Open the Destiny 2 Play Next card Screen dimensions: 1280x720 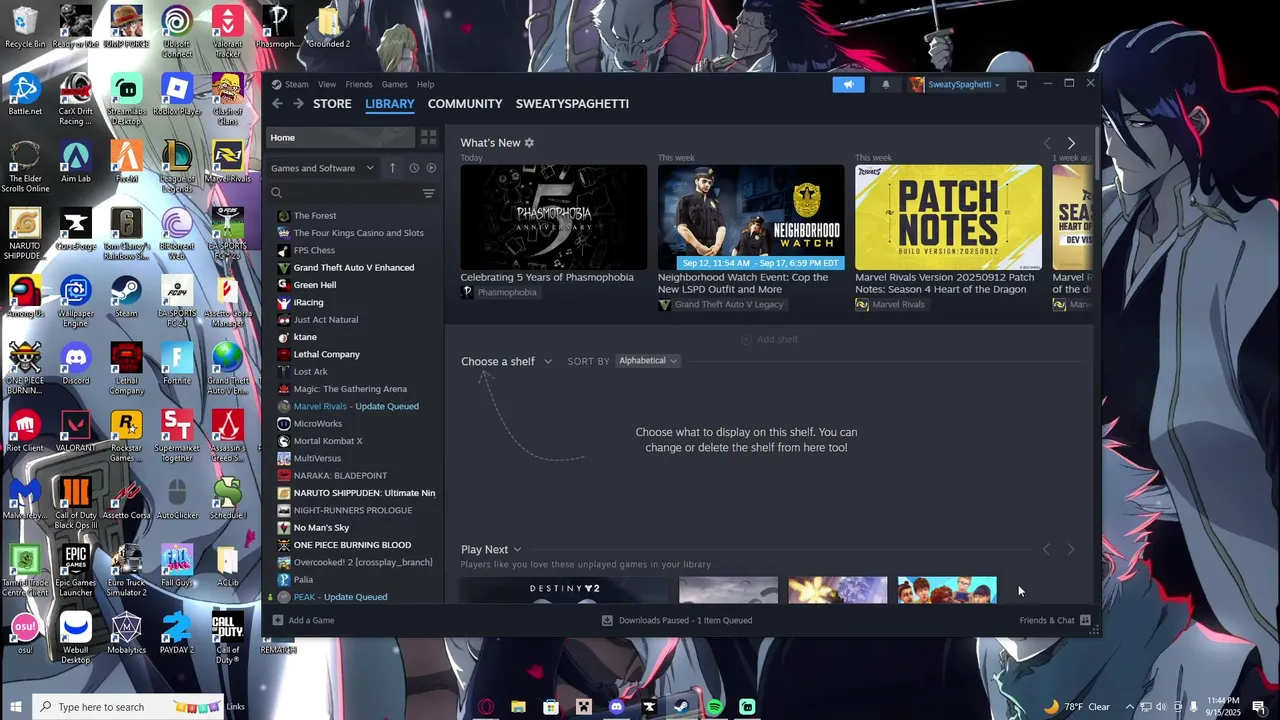click(x=564, y=590)
